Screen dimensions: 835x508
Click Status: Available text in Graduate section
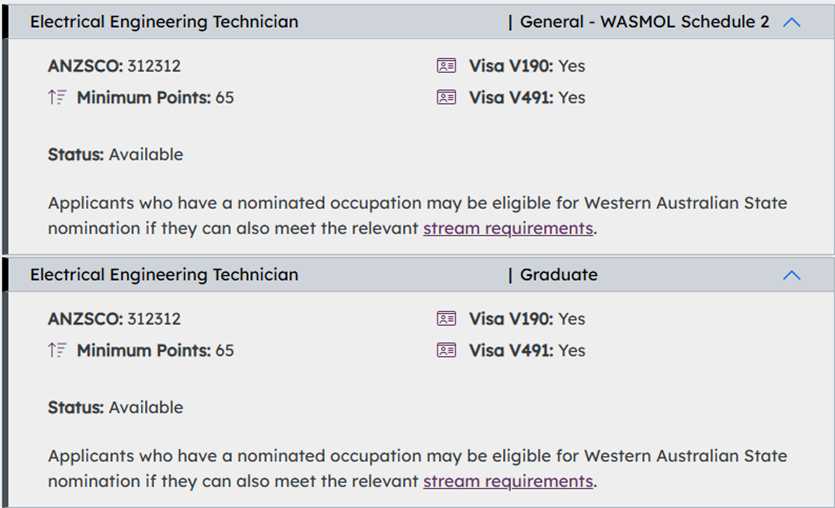[x=115, y=408]
